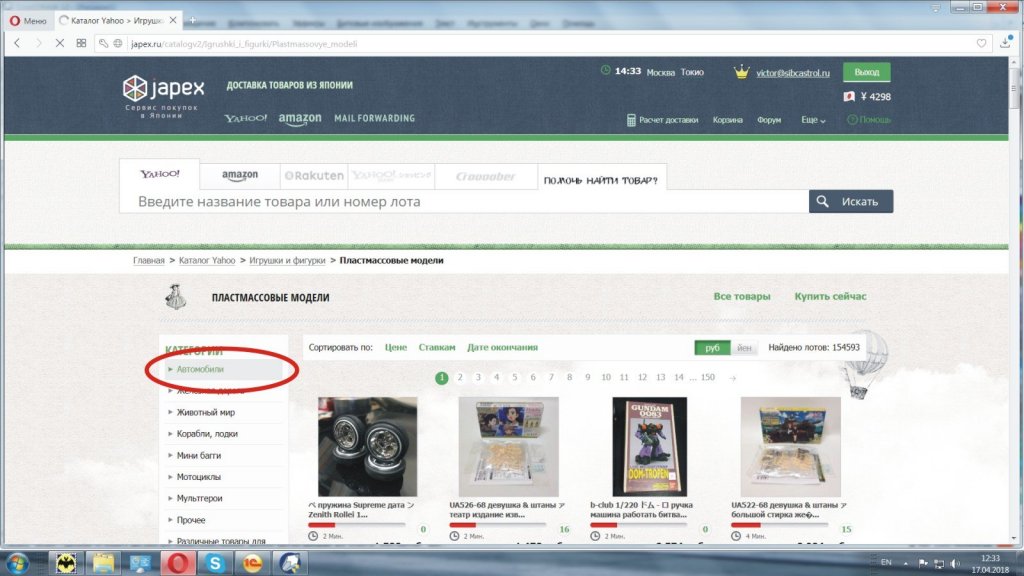Click the heart bookmark icon in address bar
This screenshot has width=1024, height=576.
[x=982, y=43]
